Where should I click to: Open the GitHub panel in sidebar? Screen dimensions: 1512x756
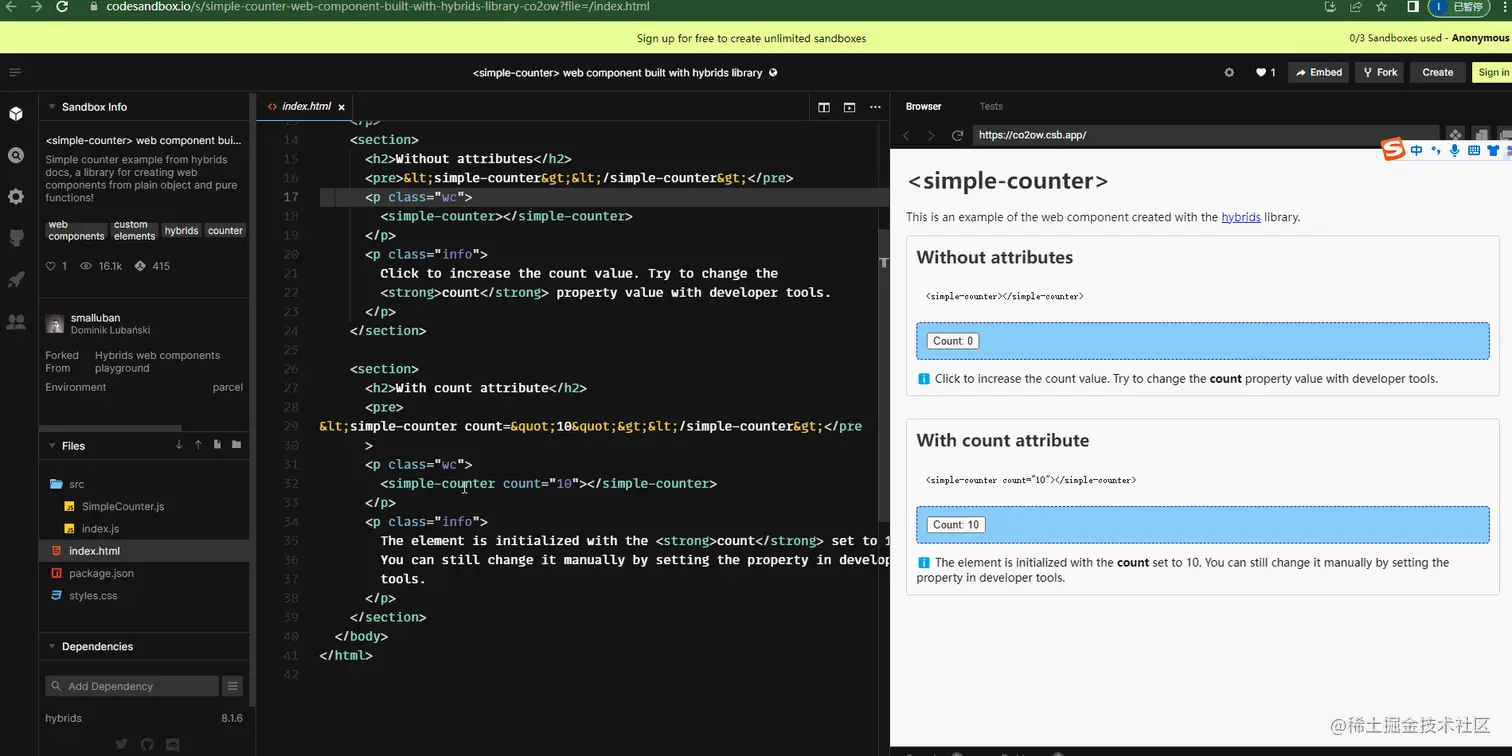16,238
